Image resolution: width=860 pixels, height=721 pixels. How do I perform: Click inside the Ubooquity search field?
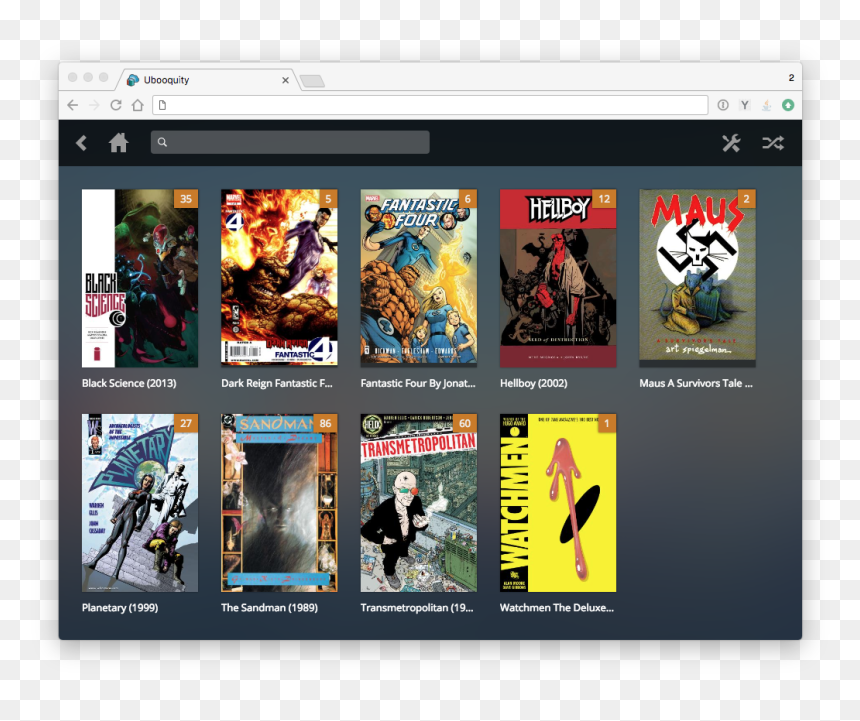(x=290, y=143)
